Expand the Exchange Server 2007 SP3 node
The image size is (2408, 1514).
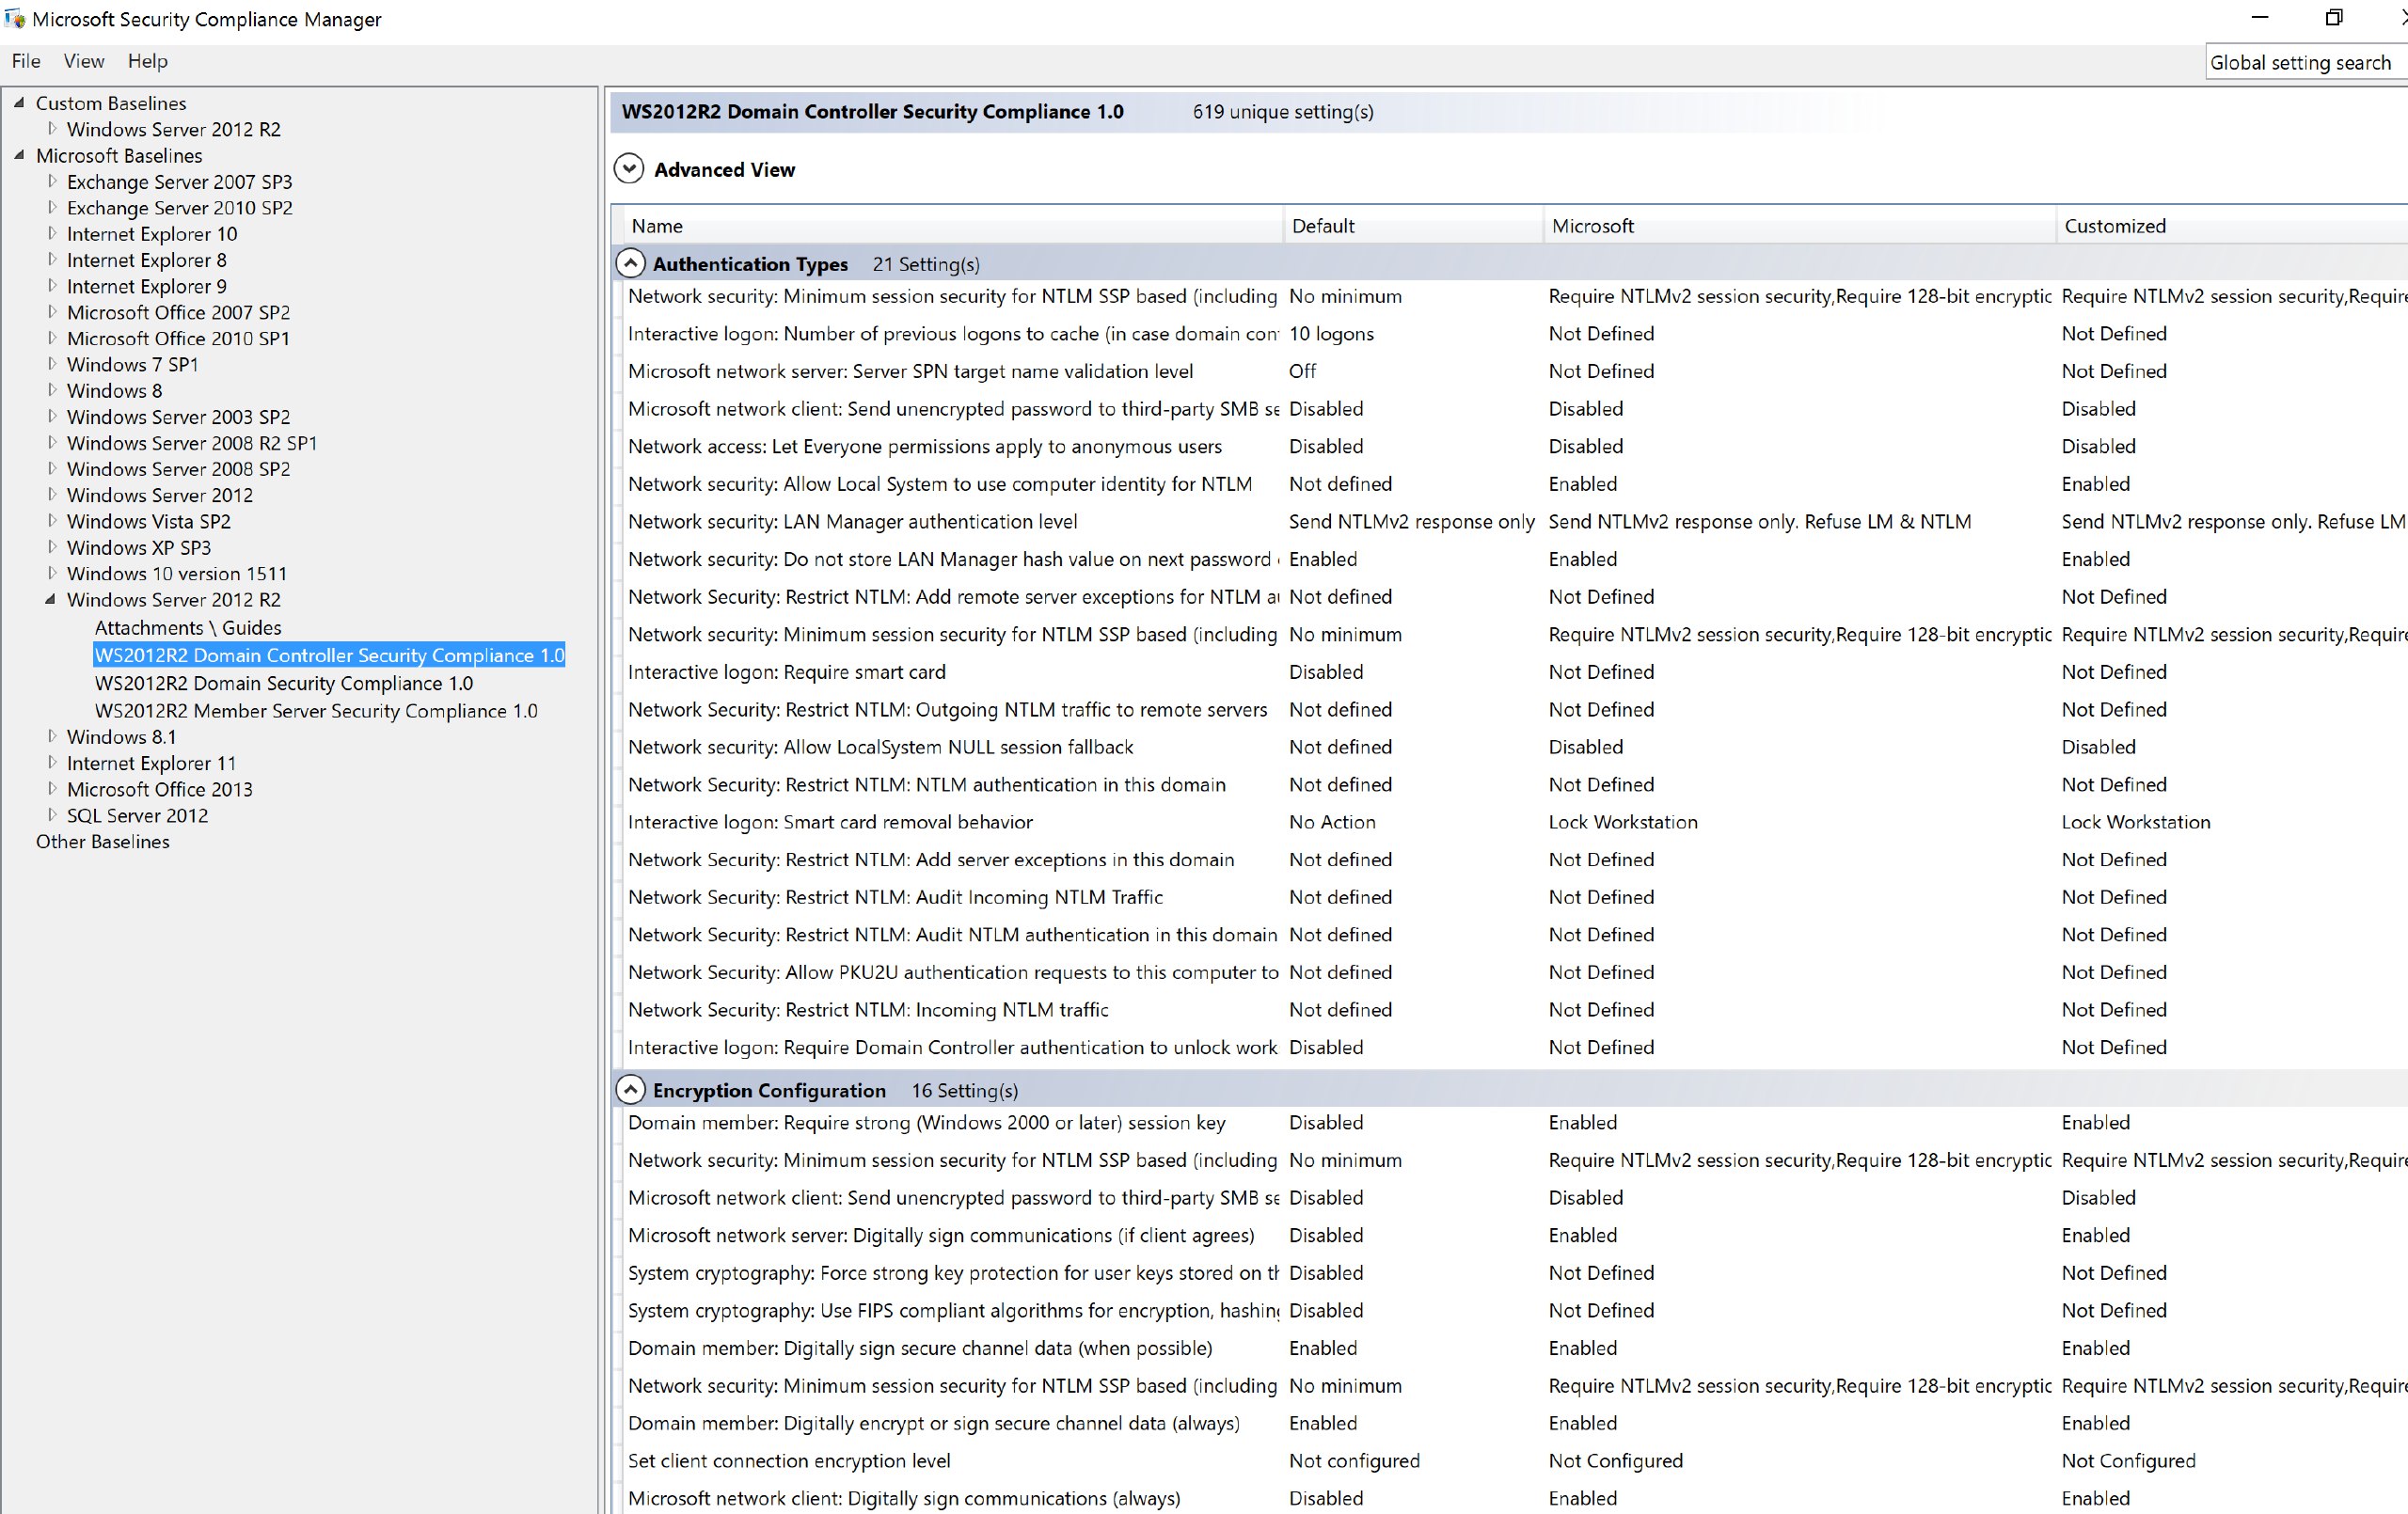click(52, 181)
